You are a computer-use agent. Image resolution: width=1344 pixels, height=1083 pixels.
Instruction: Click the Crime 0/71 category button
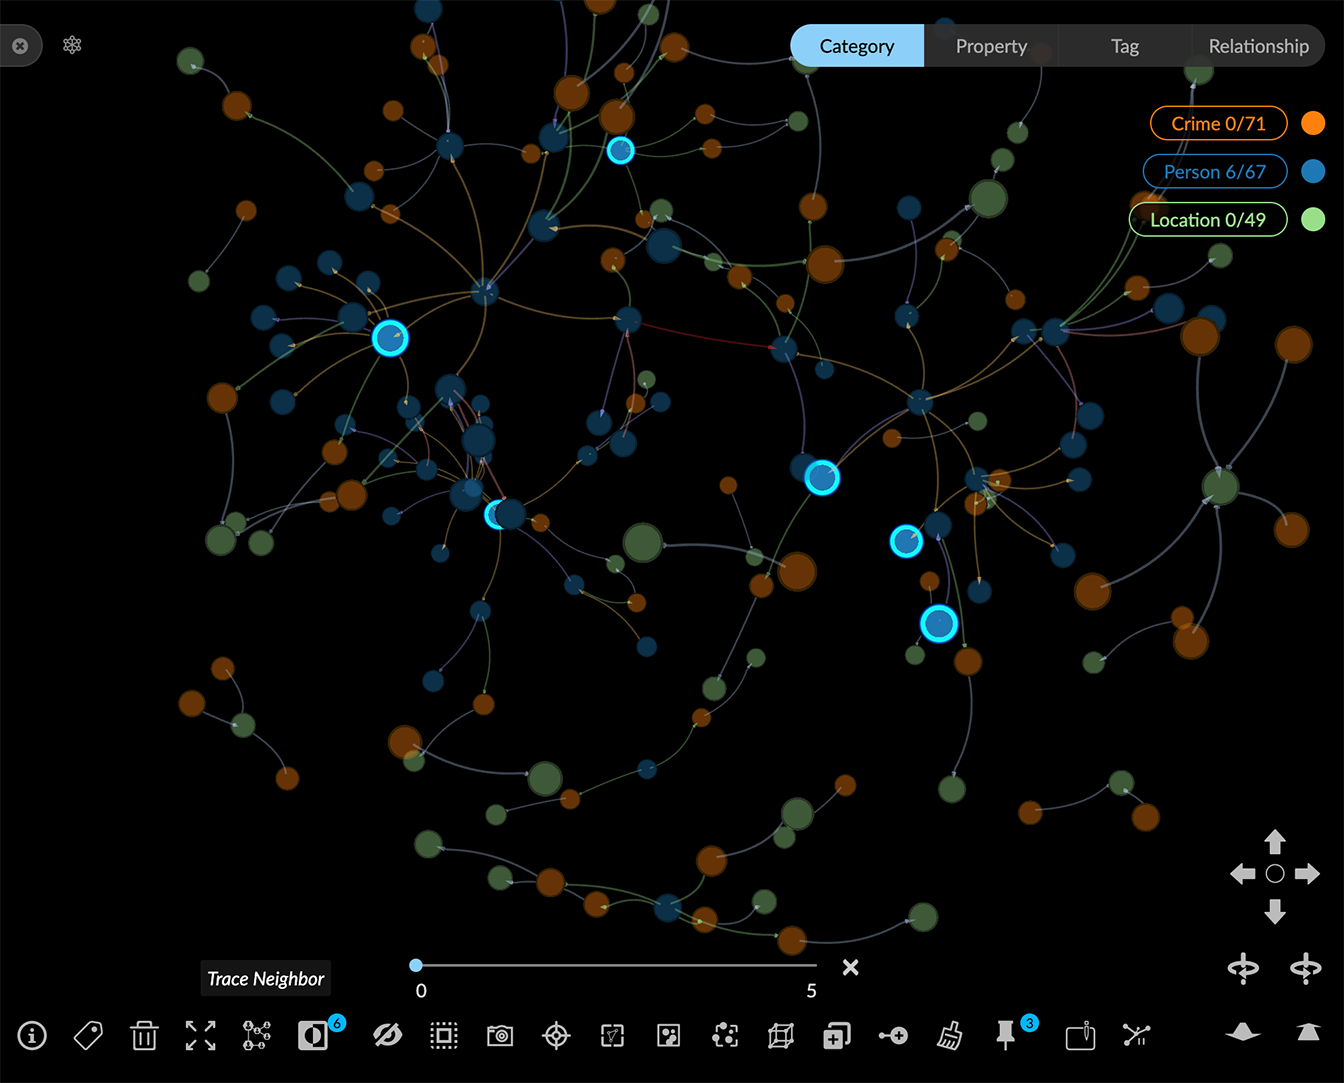coord(1217,124)
